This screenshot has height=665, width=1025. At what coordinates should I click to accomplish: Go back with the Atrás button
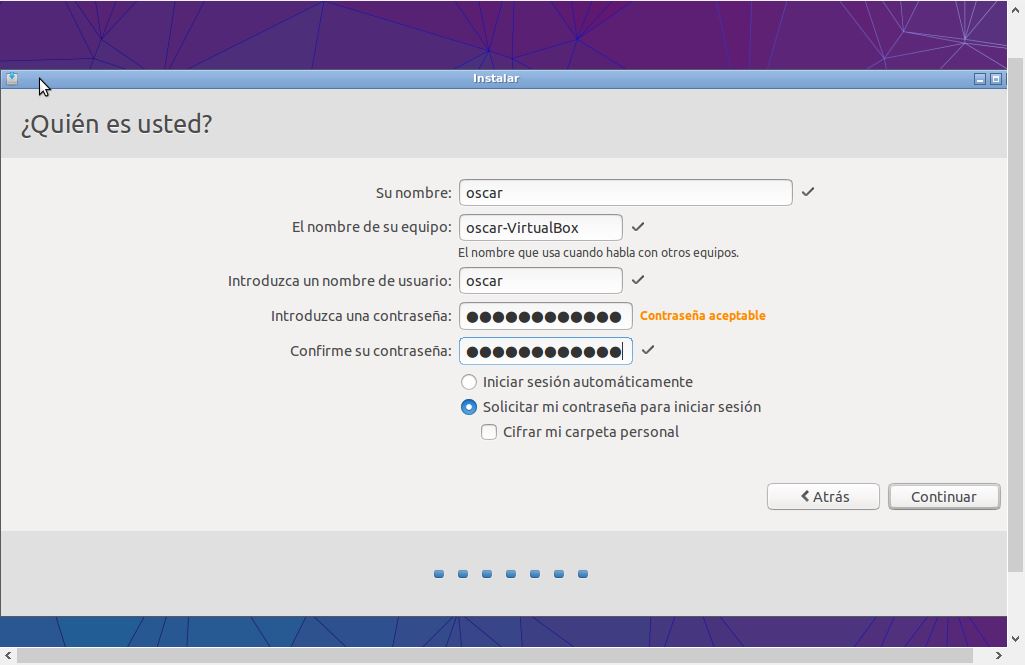[823, 497]
